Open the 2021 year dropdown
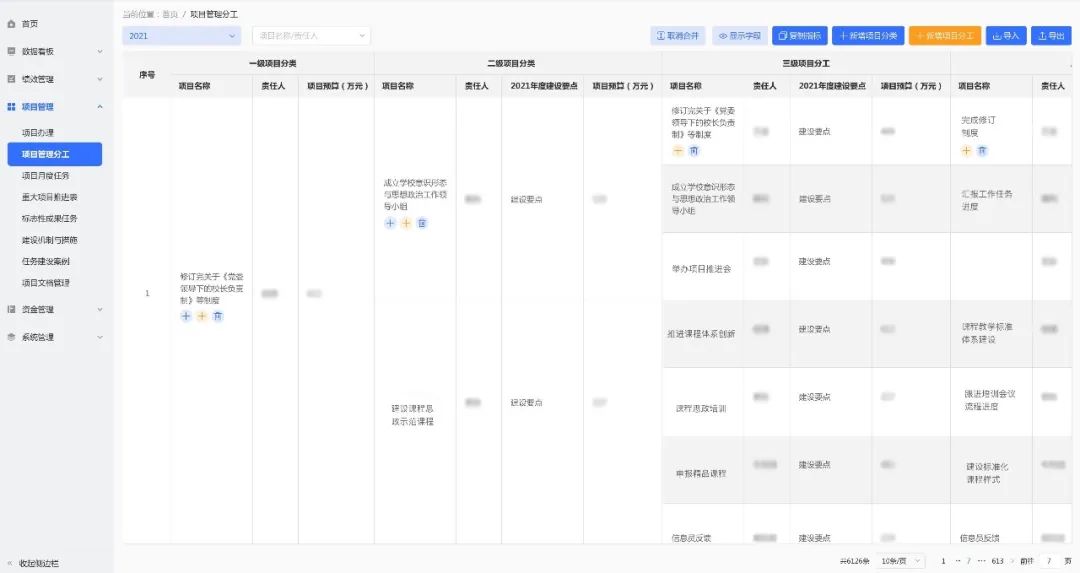The image size is (1080, 573). [181, 36]
